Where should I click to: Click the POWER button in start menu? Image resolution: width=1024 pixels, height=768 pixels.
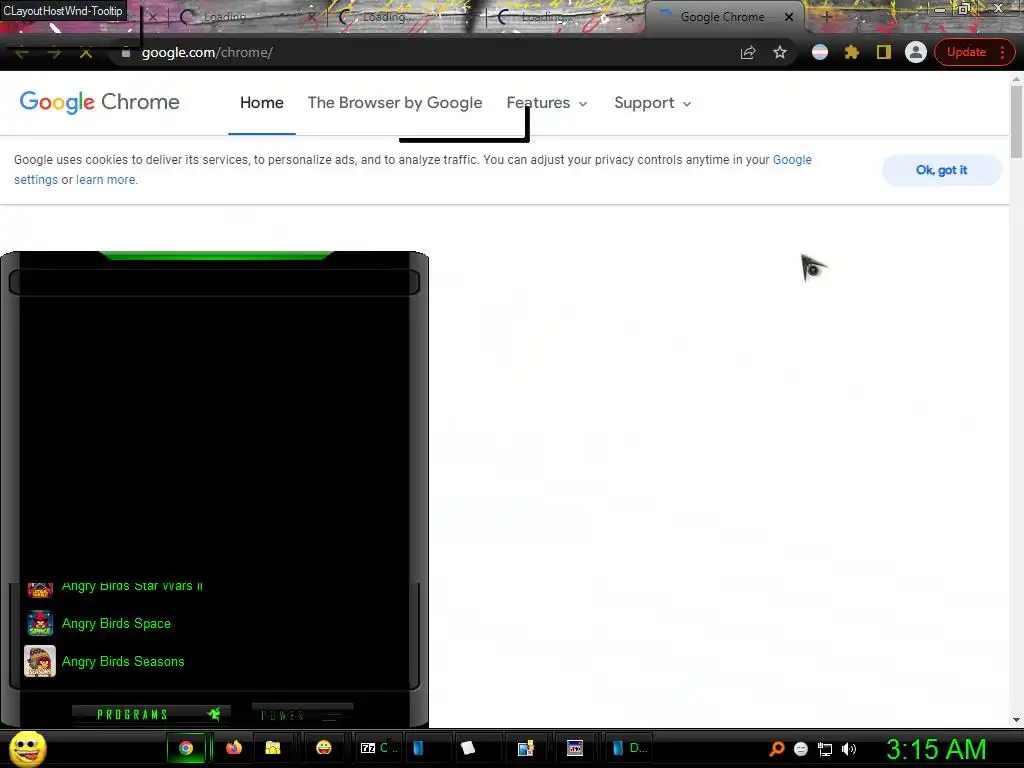point(302,714)
